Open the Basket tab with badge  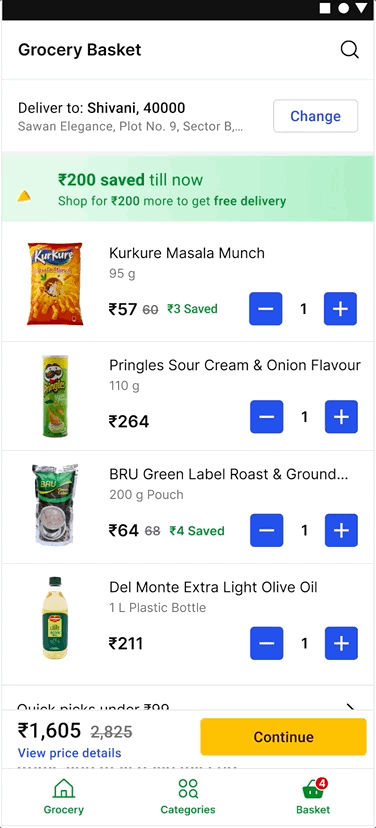313,796
